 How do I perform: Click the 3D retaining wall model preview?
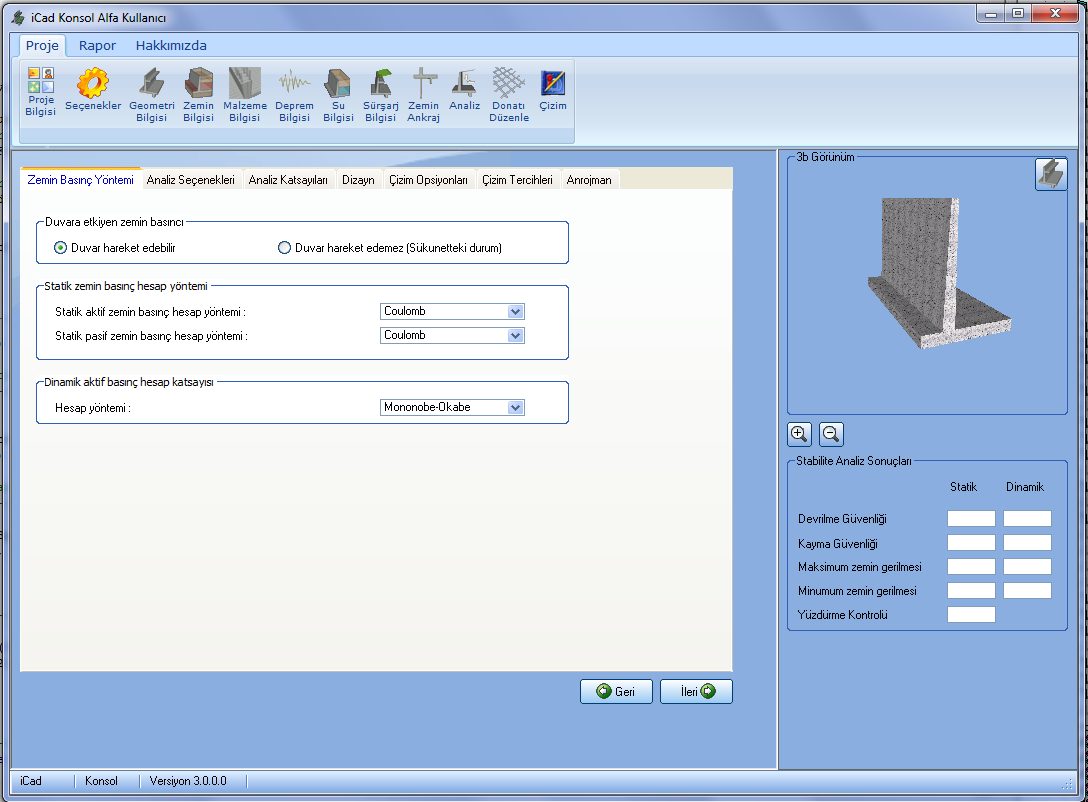940,273
